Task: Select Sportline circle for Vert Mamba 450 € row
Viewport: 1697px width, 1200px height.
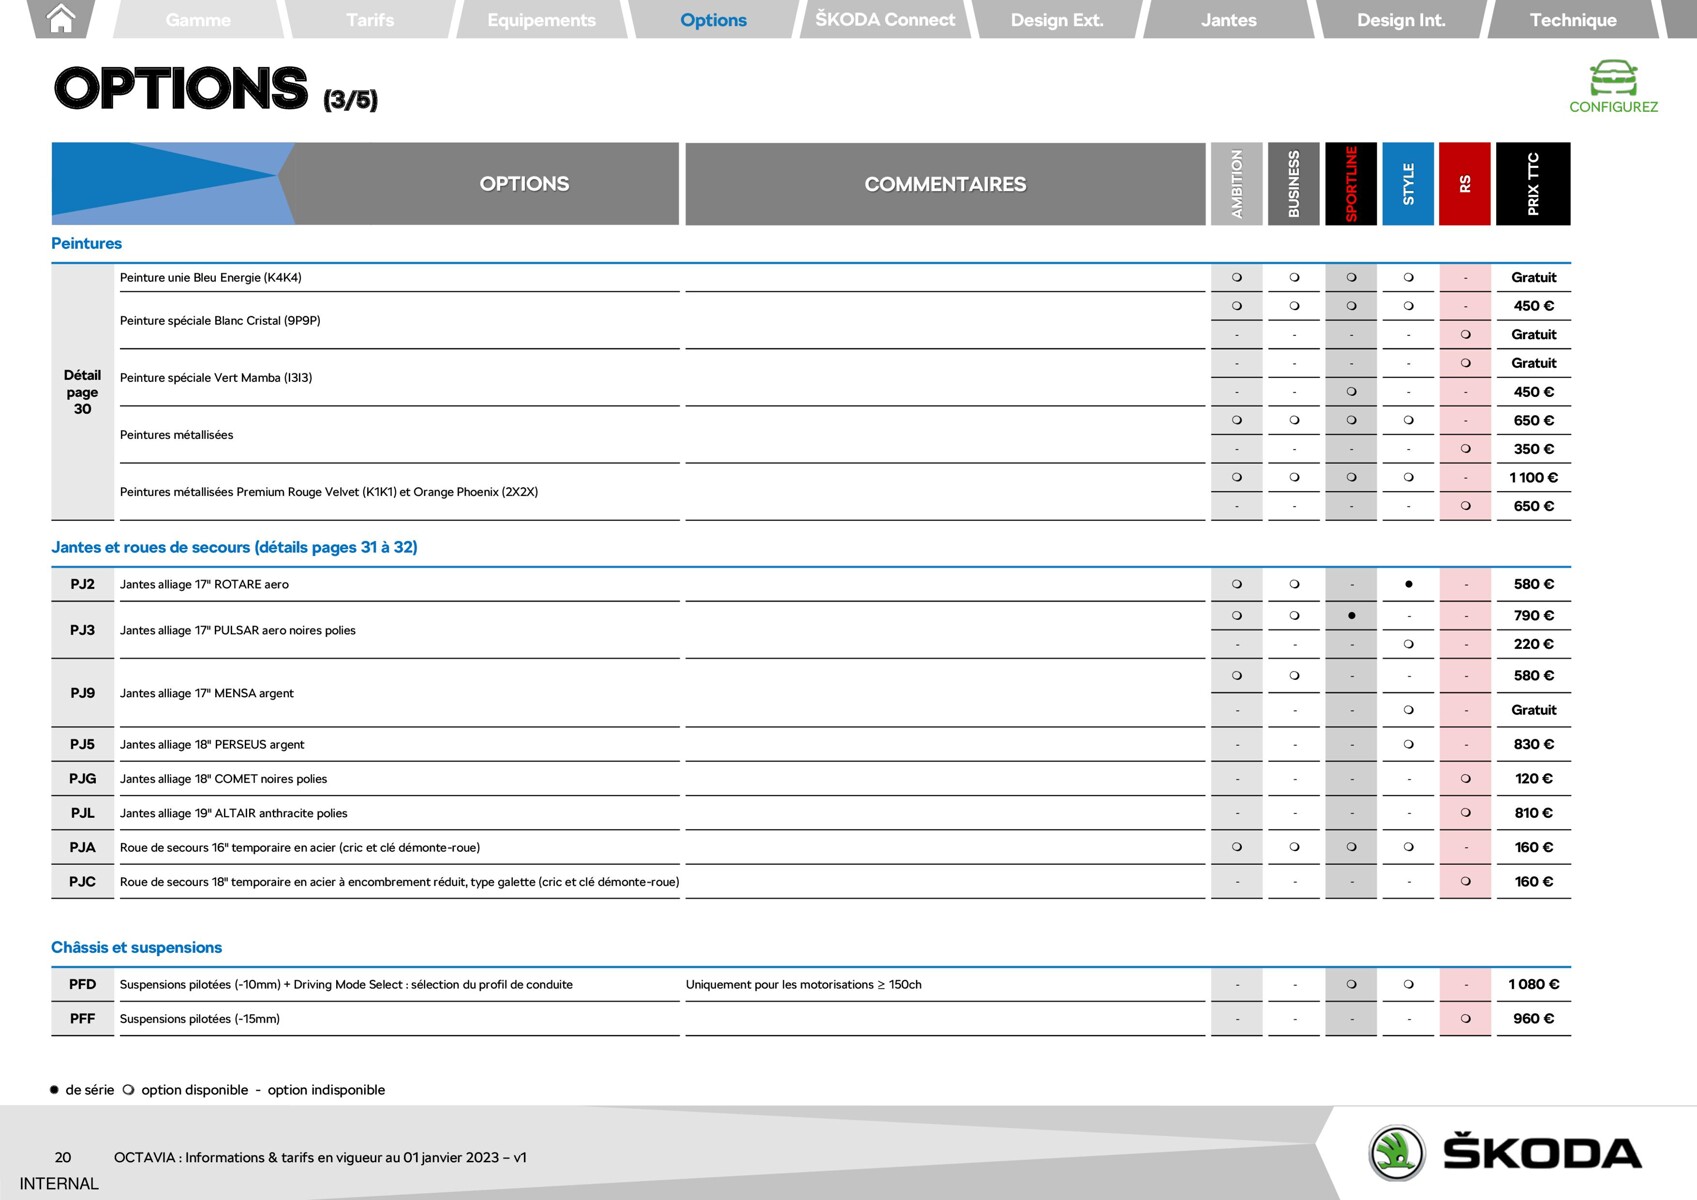Action: pyautogui.click(x=1351, y=392)
